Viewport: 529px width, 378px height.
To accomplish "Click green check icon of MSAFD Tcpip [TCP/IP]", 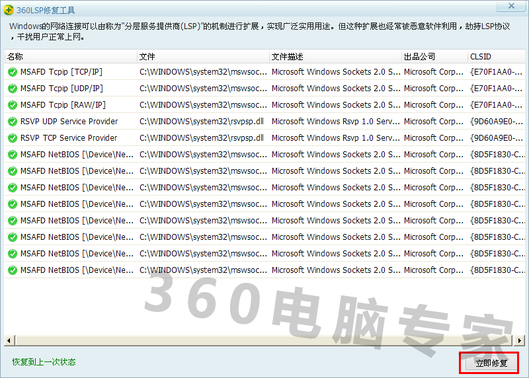I will coord(12,72).
